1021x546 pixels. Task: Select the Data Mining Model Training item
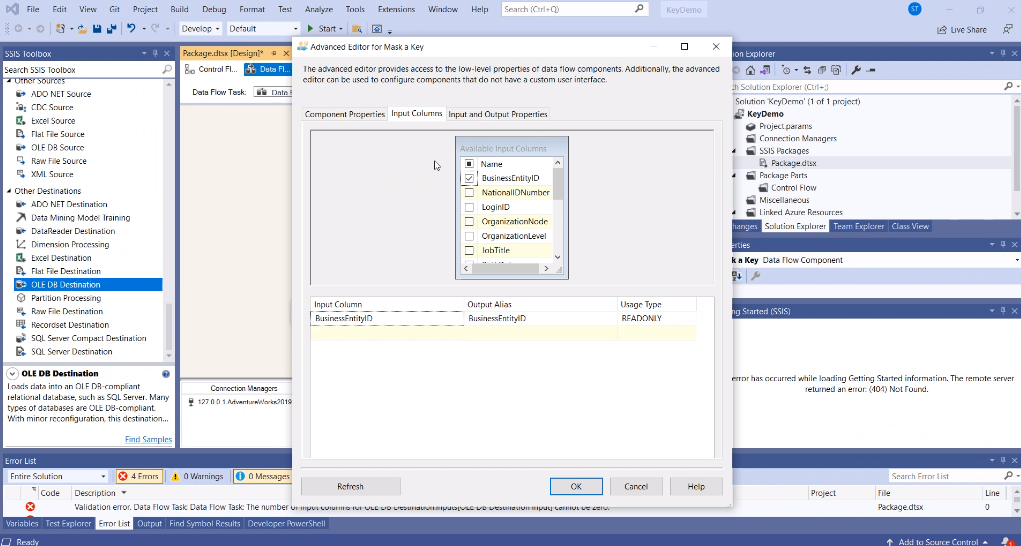click(x=81, y=218)
